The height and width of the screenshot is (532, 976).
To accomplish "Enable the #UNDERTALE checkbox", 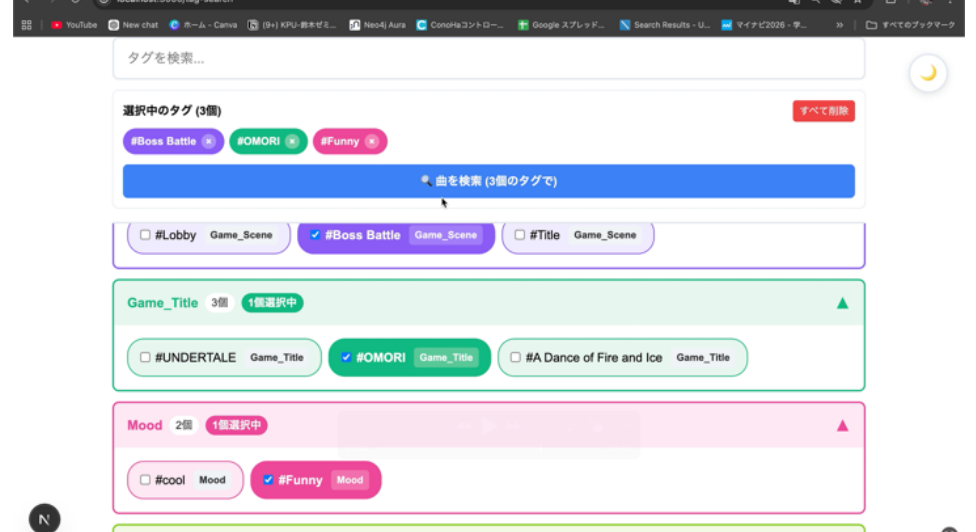I will click(145, 357).
